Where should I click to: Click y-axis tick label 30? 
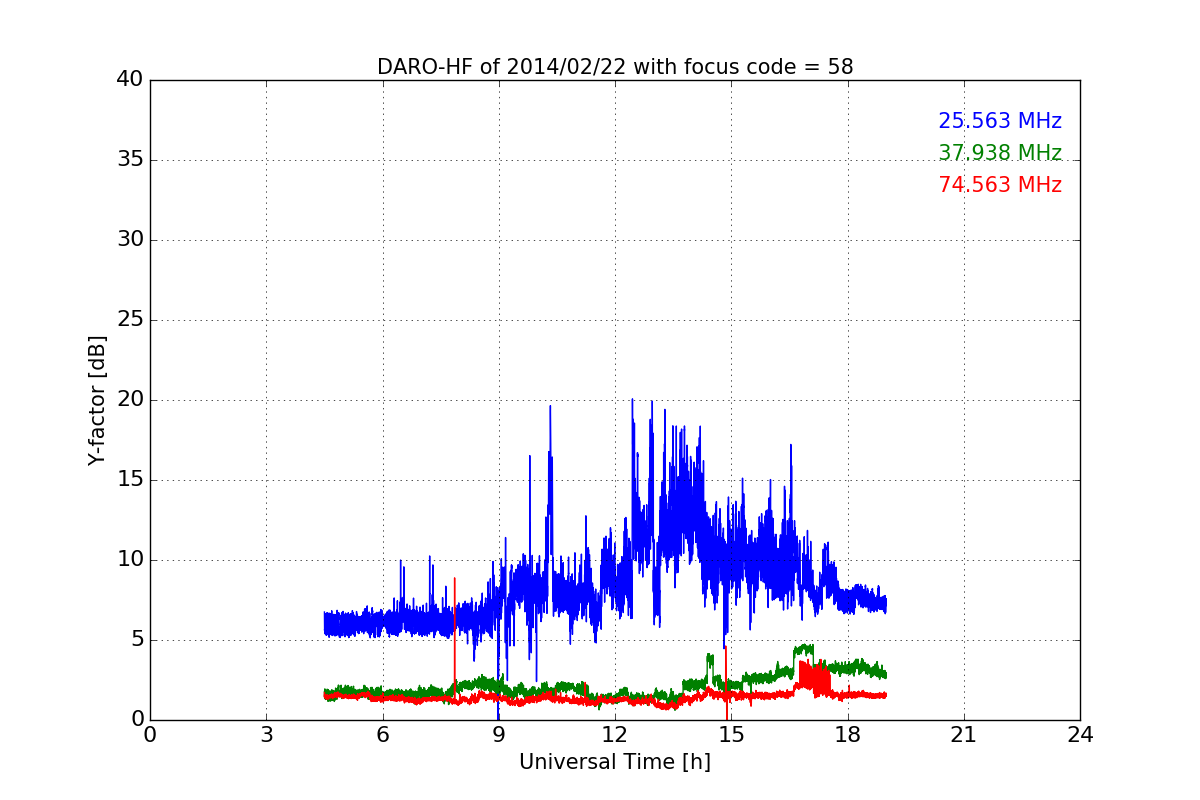pos(129,240)
